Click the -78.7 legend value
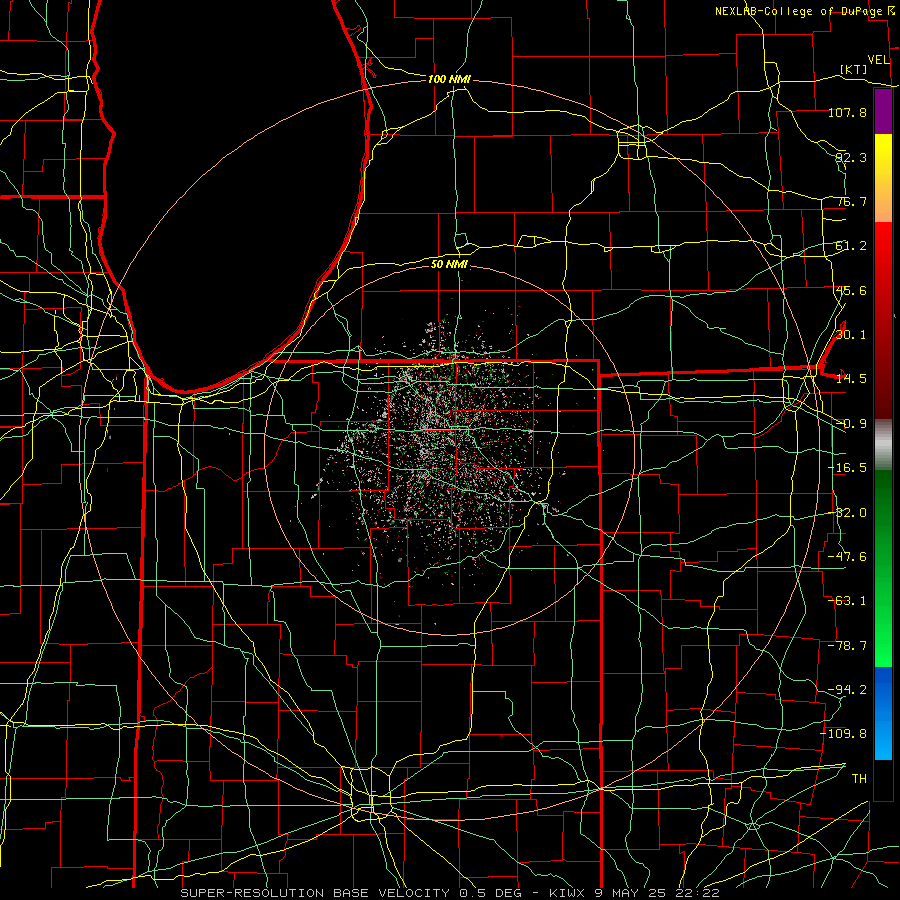 (x=847, y=646)
